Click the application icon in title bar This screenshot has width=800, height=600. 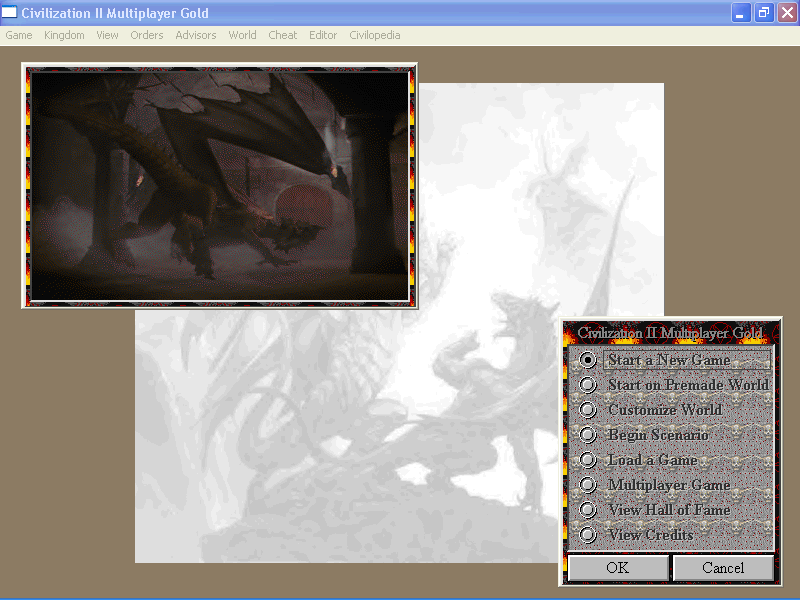click(10, 12)
